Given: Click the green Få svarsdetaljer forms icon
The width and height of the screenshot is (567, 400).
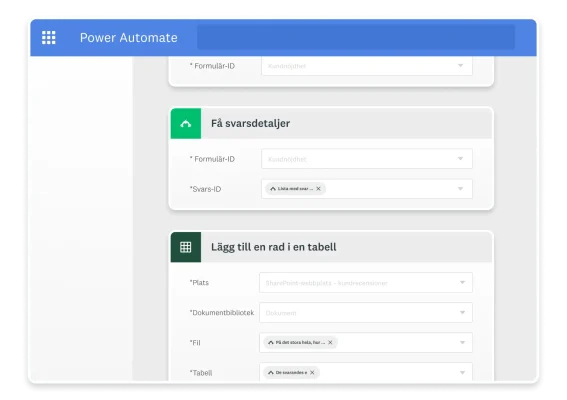Looking at the screenshot, I should [x=186, y=123].
